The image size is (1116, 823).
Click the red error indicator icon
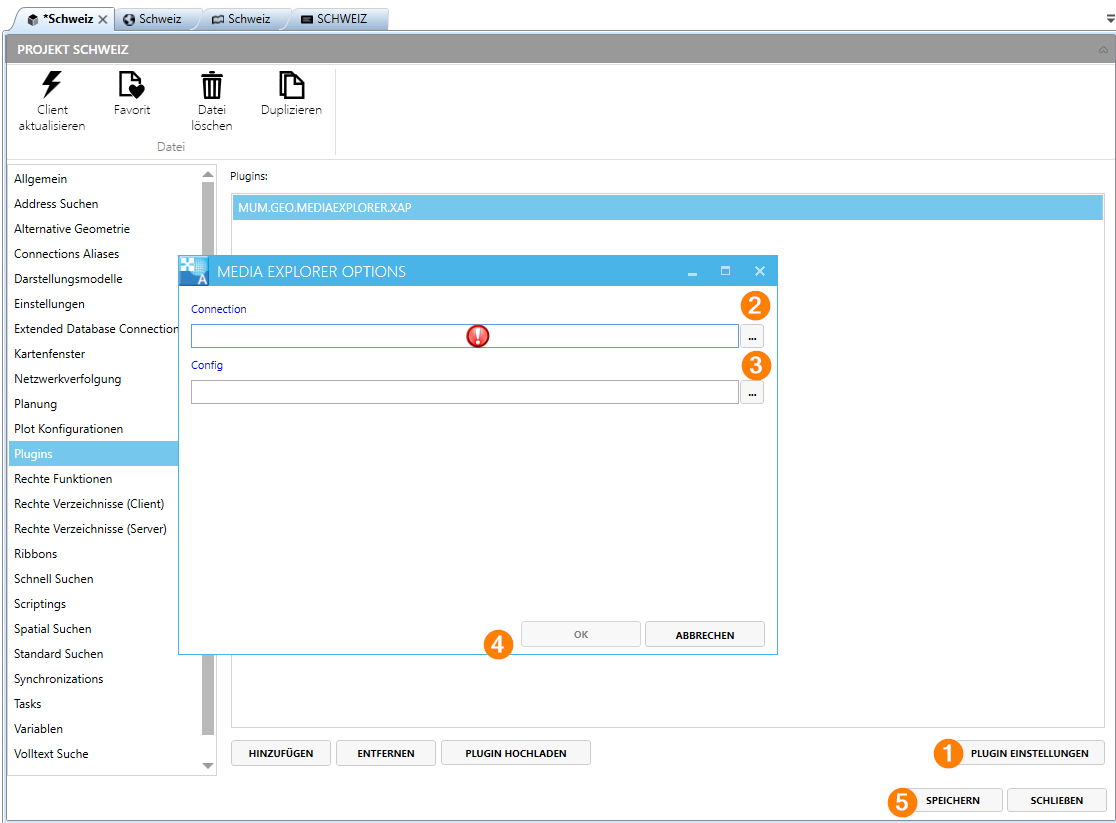(478, 336)
